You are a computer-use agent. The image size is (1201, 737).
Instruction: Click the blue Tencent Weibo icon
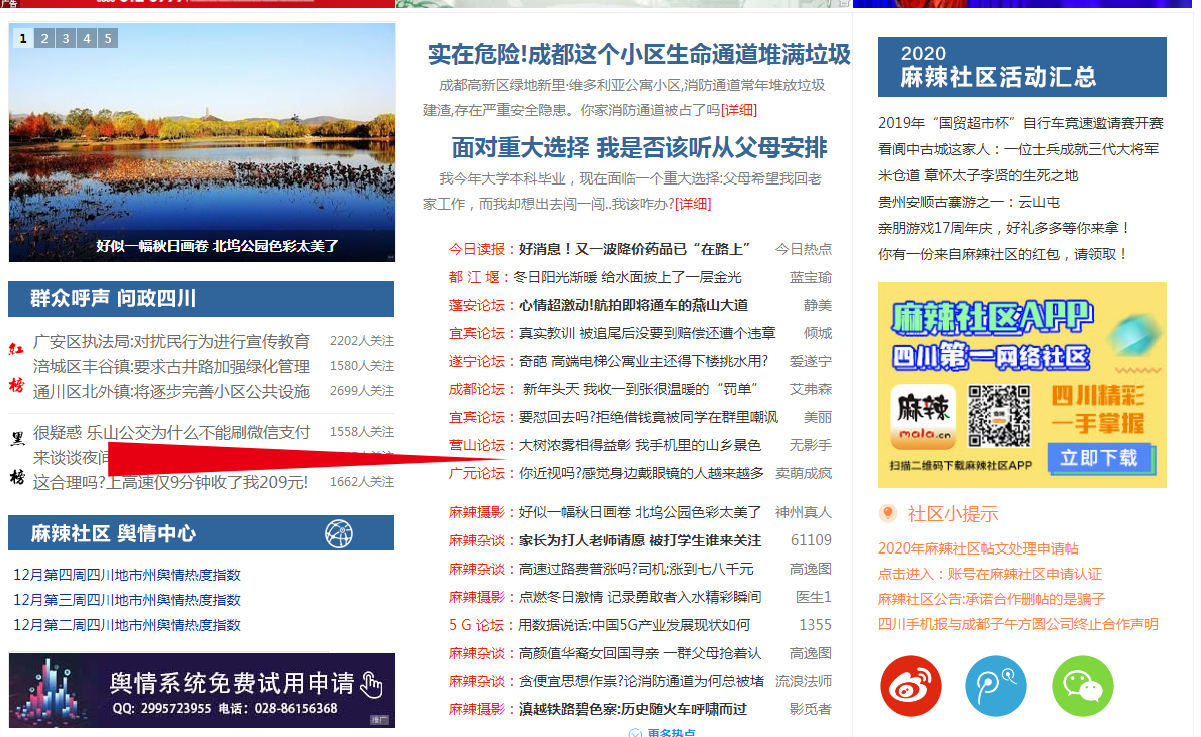tap(995, 686)
